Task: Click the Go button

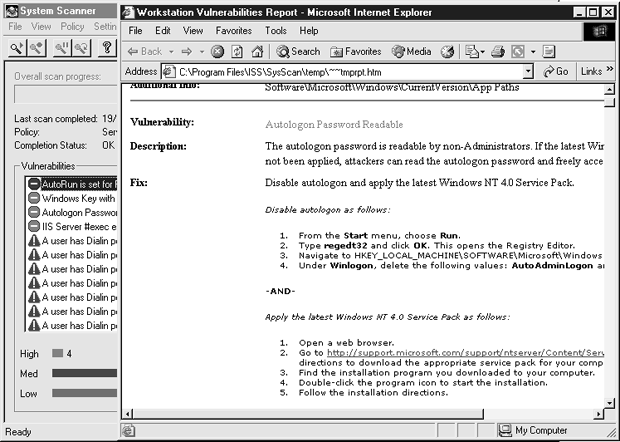Action: tap(555, 72)
